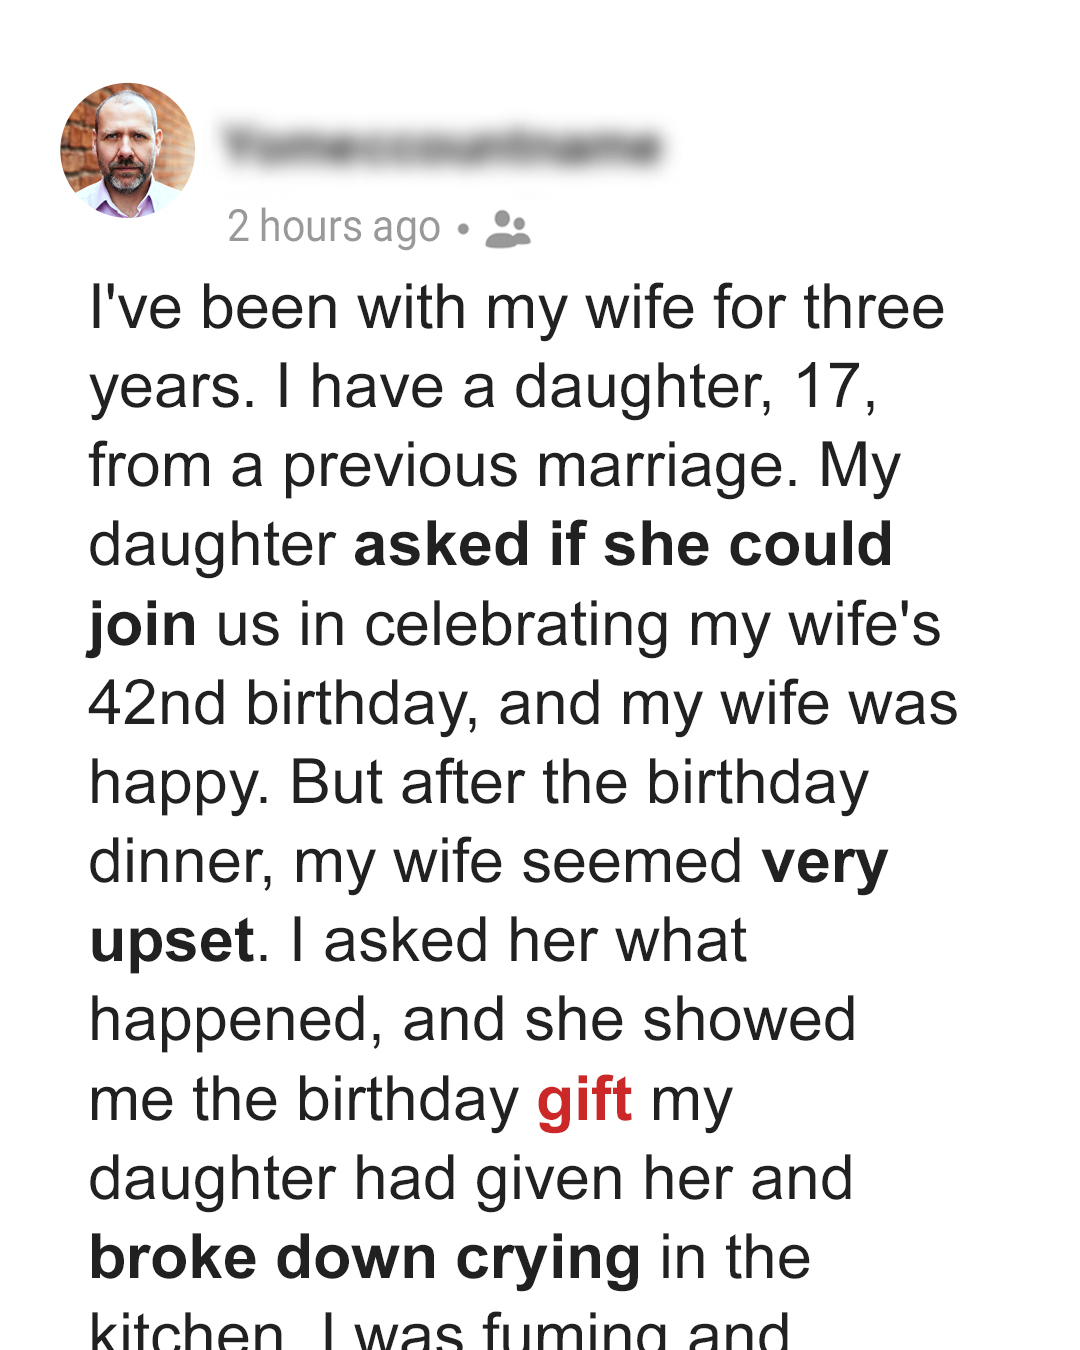Viewport: 1080px width, 1350px height.
Task: Click the bold phrase "broke down crying"
Action: pyautogui.click(x=365, y=1258)
